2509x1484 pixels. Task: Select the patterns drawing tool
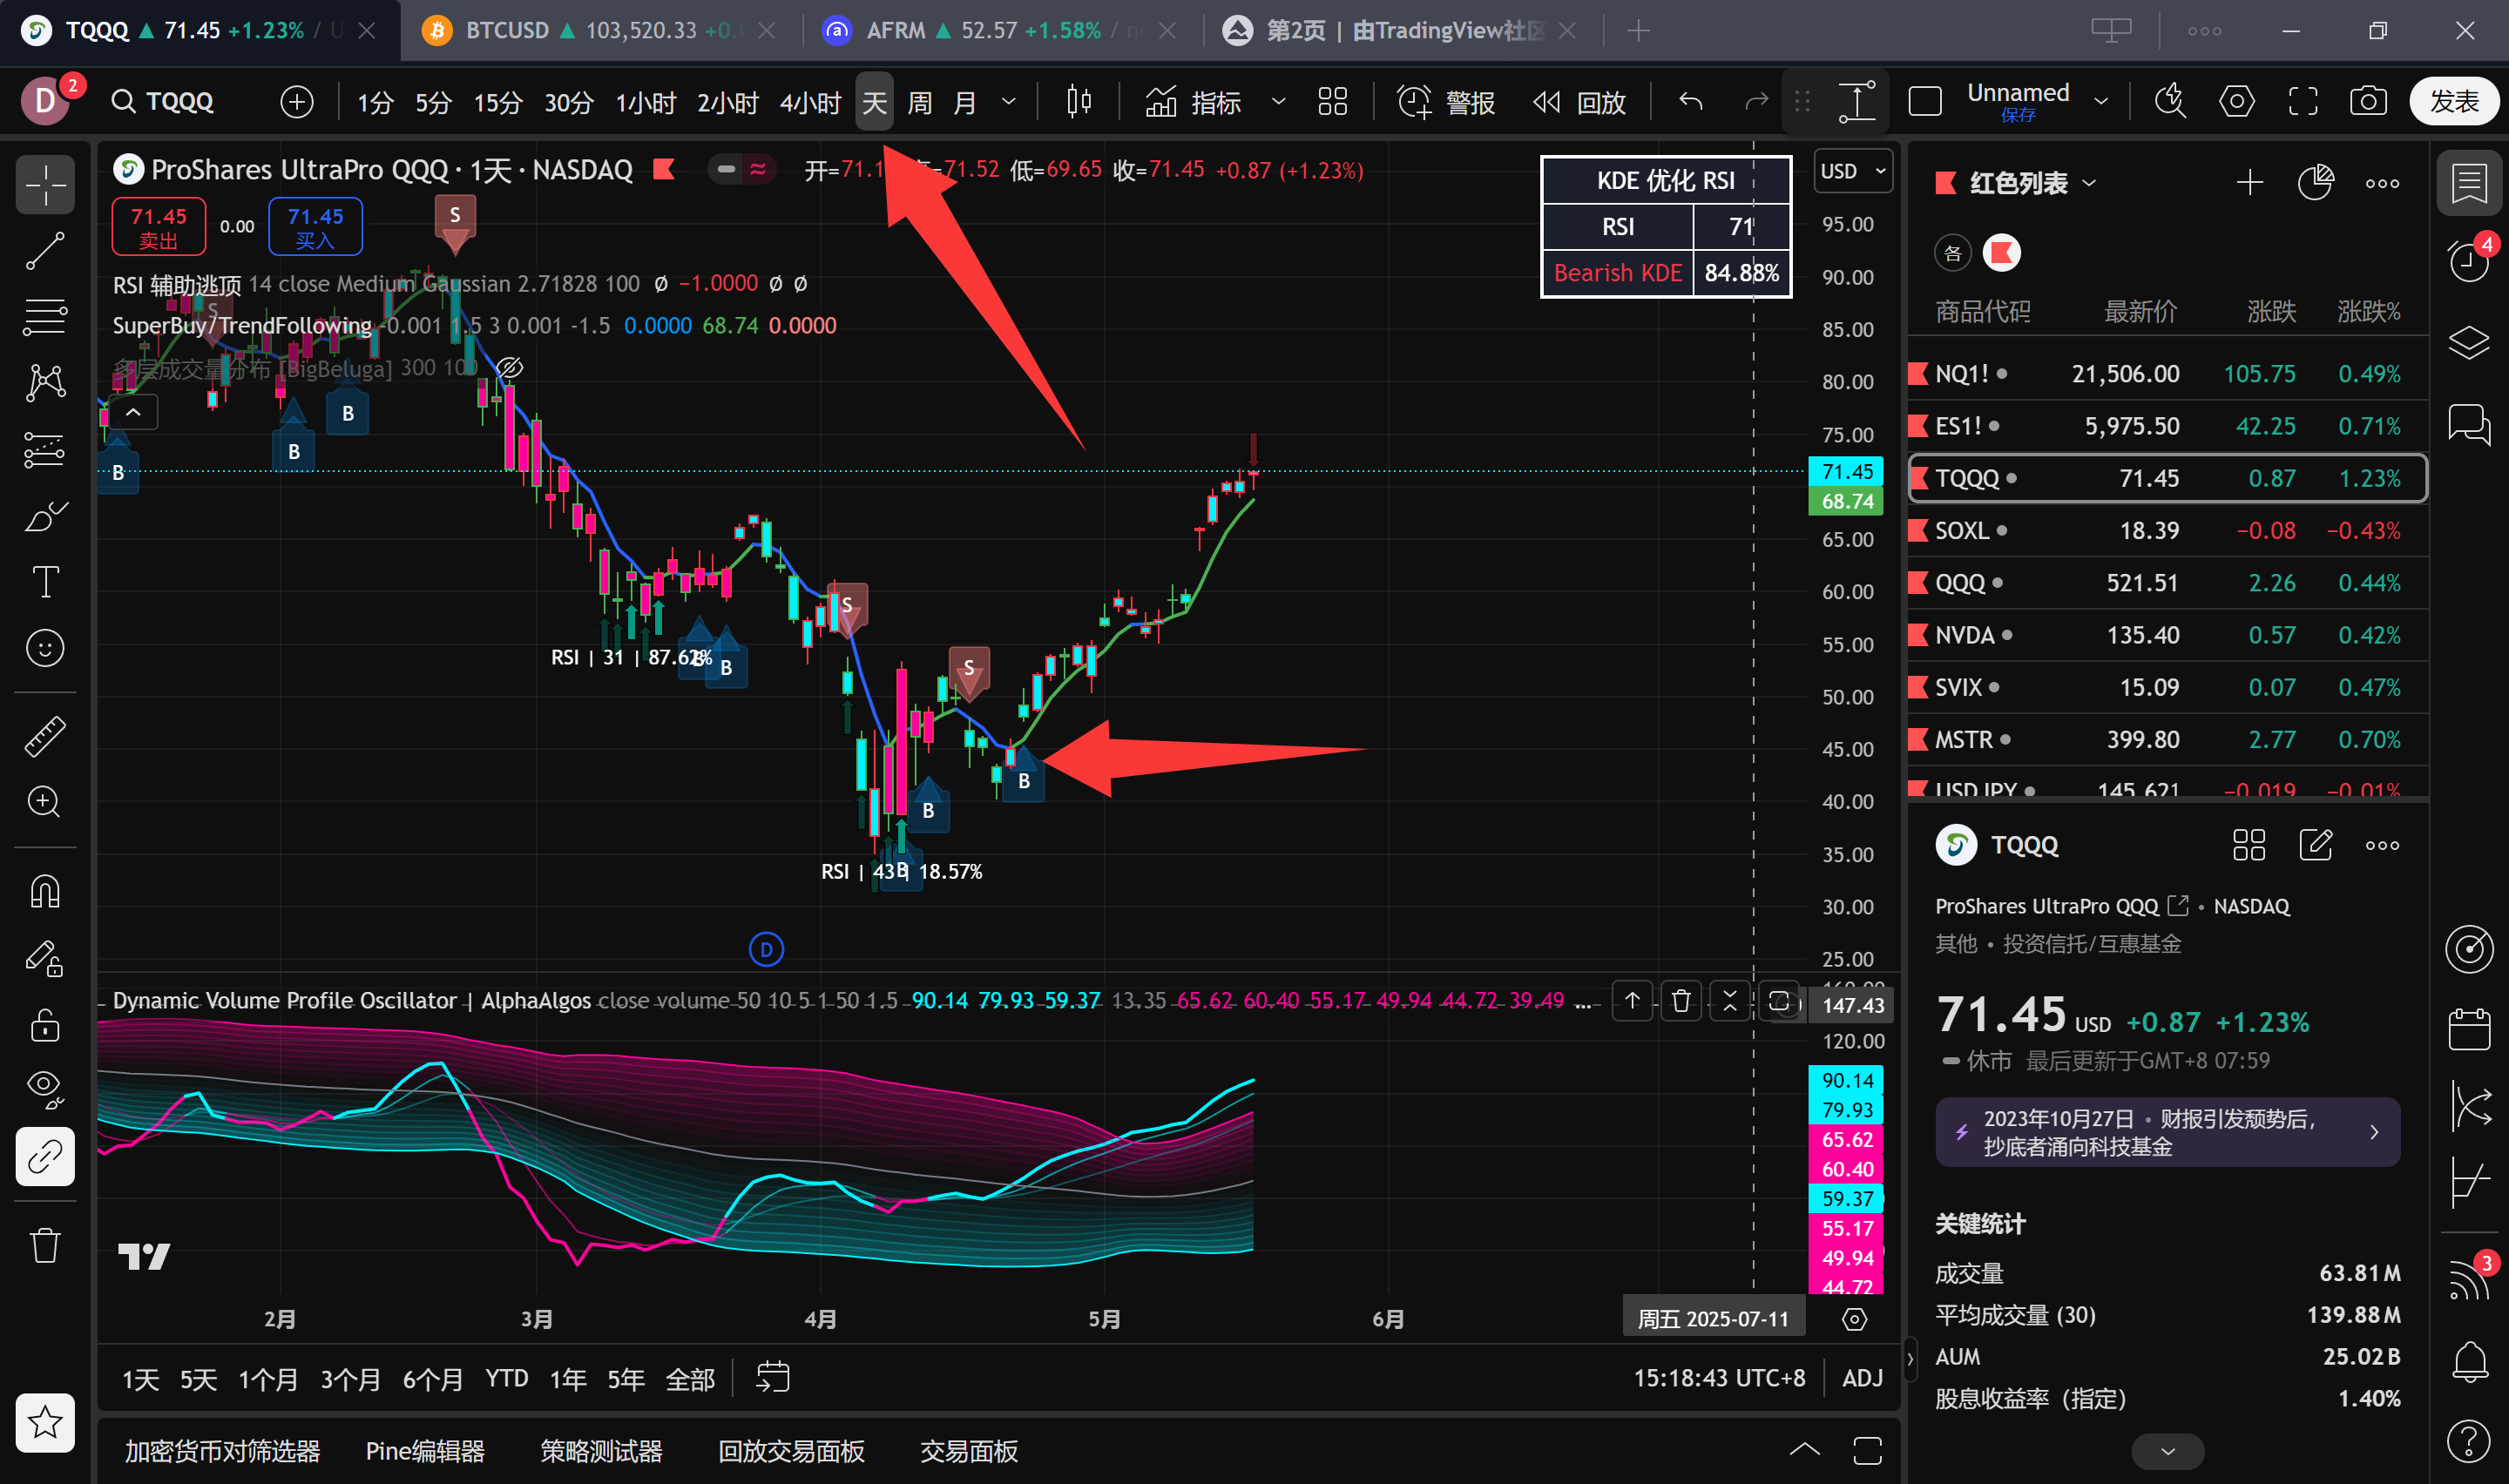point(45,383)
